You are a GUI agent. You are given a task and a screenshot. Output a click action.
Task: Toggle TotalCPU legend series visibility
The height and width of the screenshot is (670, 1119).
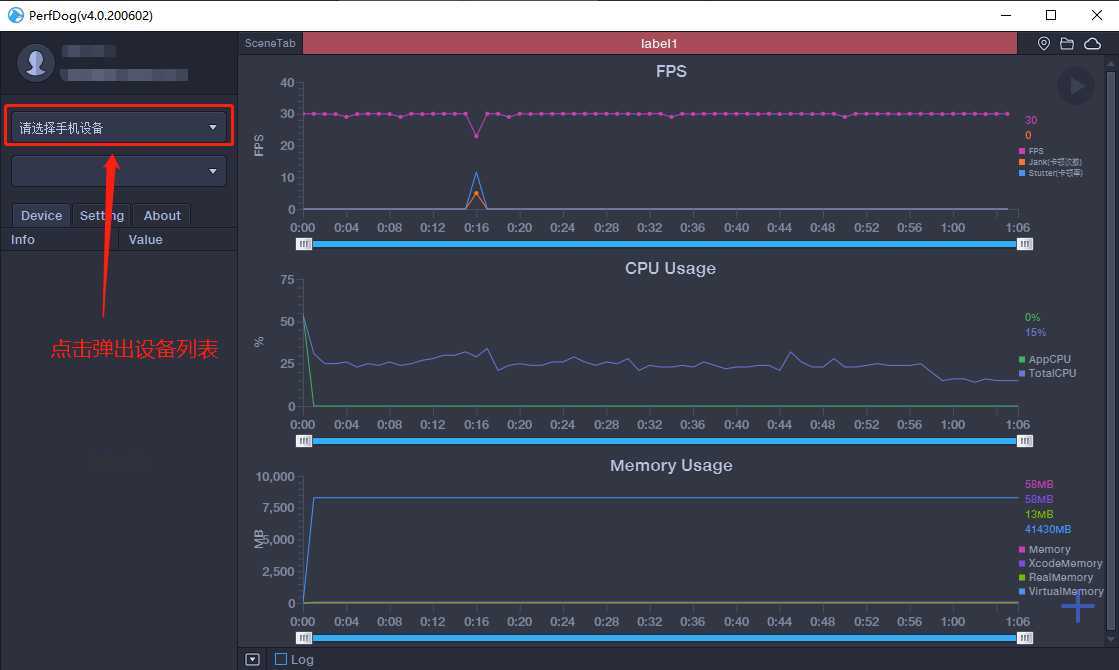(1048, 373)
